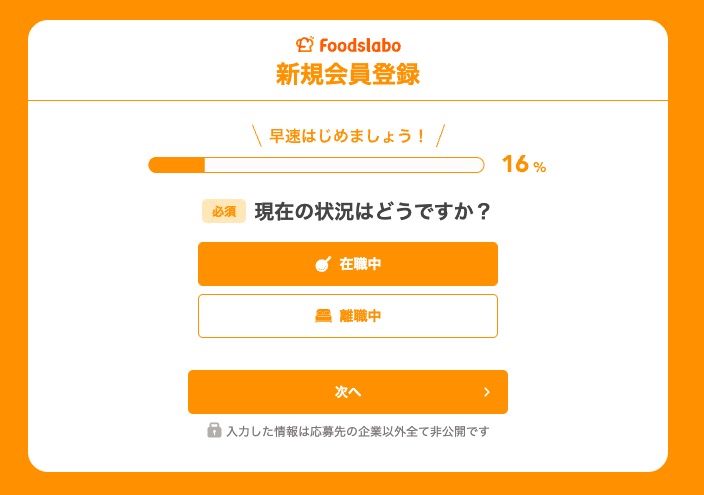Click the chevron arrow on 次へ button
Image resolution: width=704 pixels, height=495 pixels.
click(x=487, y=392)
